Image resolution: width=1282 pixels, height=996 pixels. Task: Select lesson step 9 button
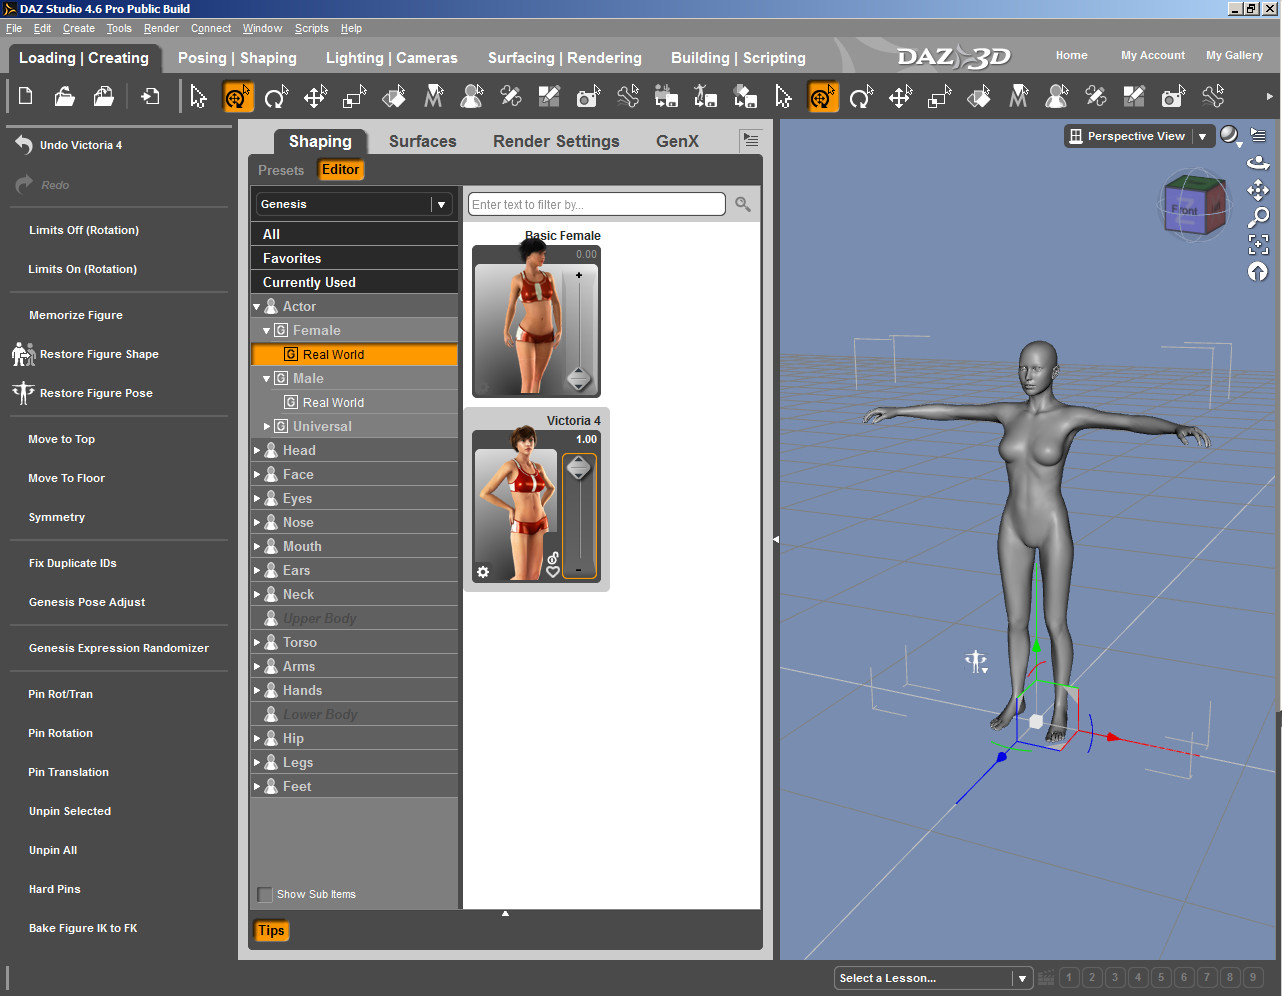pyautogui.click(x=1253, y=978)
